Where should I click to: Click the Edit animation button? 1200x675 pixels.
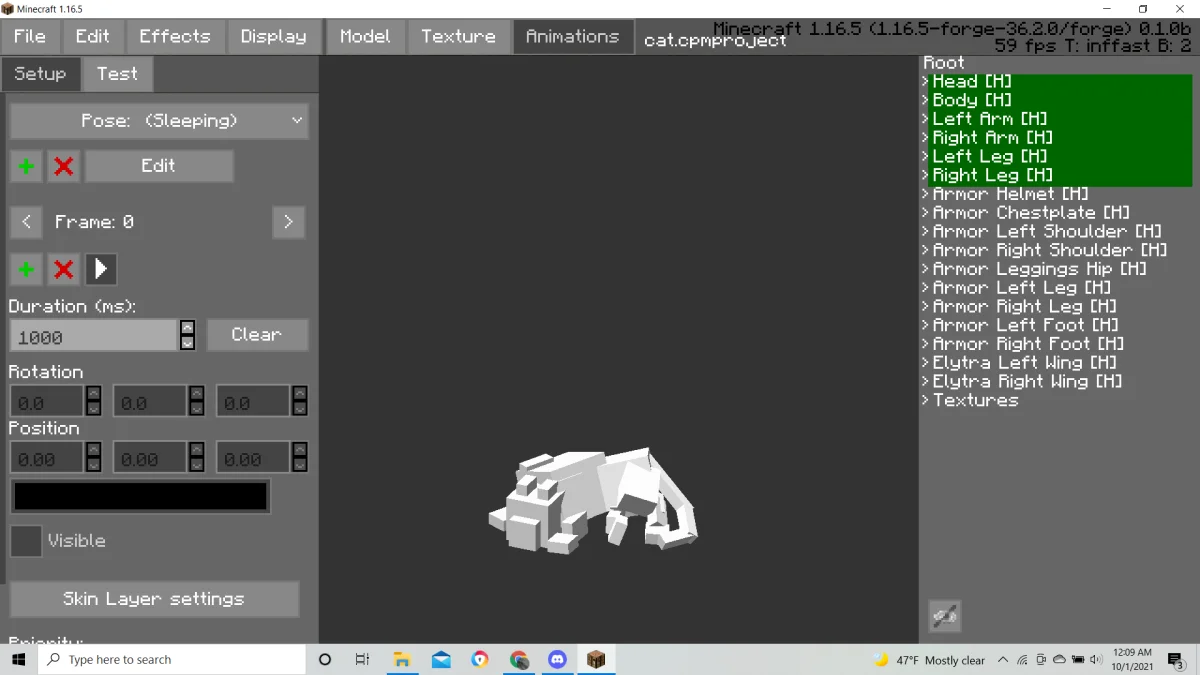pos(159,166)
